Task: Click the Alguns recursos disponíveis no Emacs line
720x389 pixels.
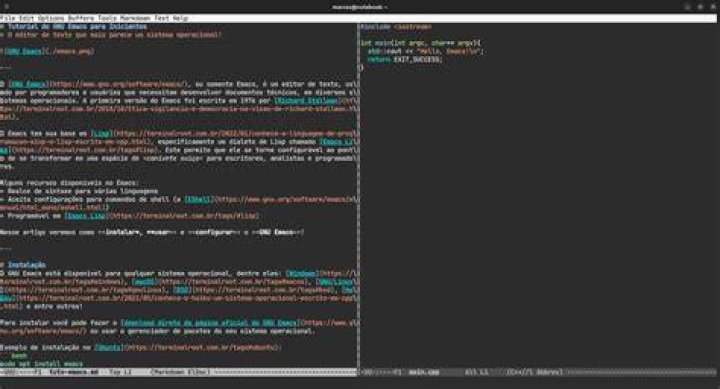Action: point(69,183)
